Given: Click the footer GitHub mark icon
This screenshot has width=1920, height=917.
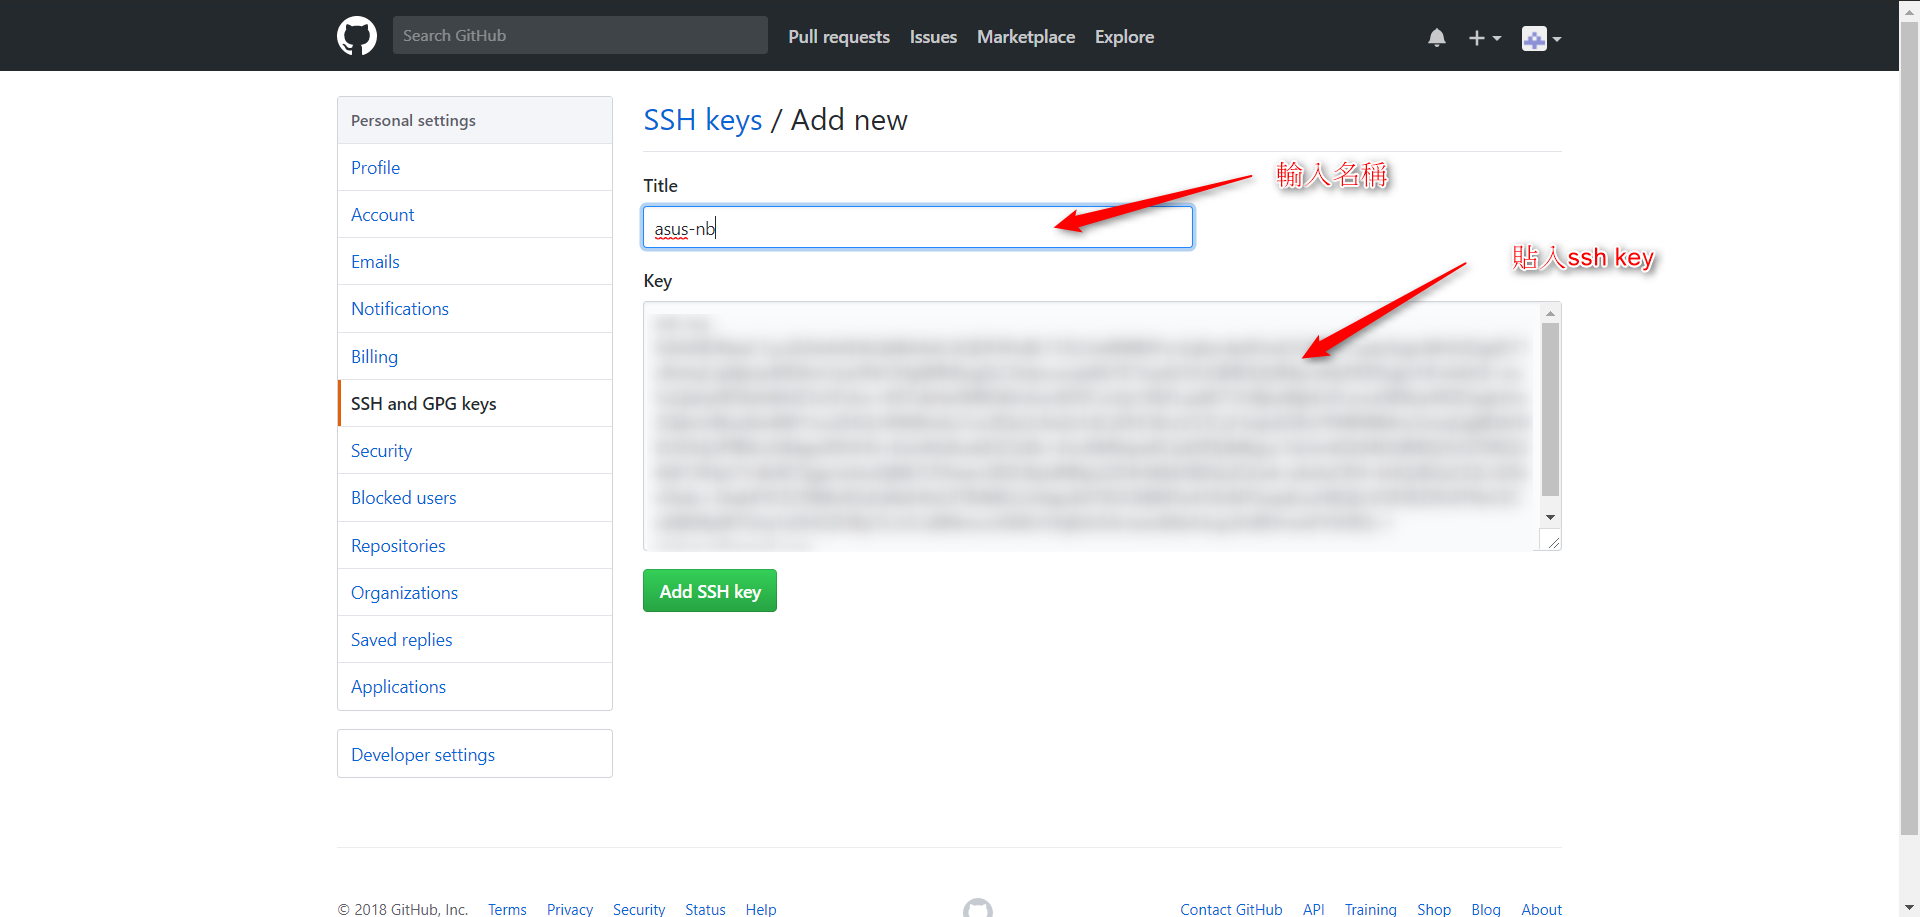Looking at the screenshot, I should (x=978, y=908).
